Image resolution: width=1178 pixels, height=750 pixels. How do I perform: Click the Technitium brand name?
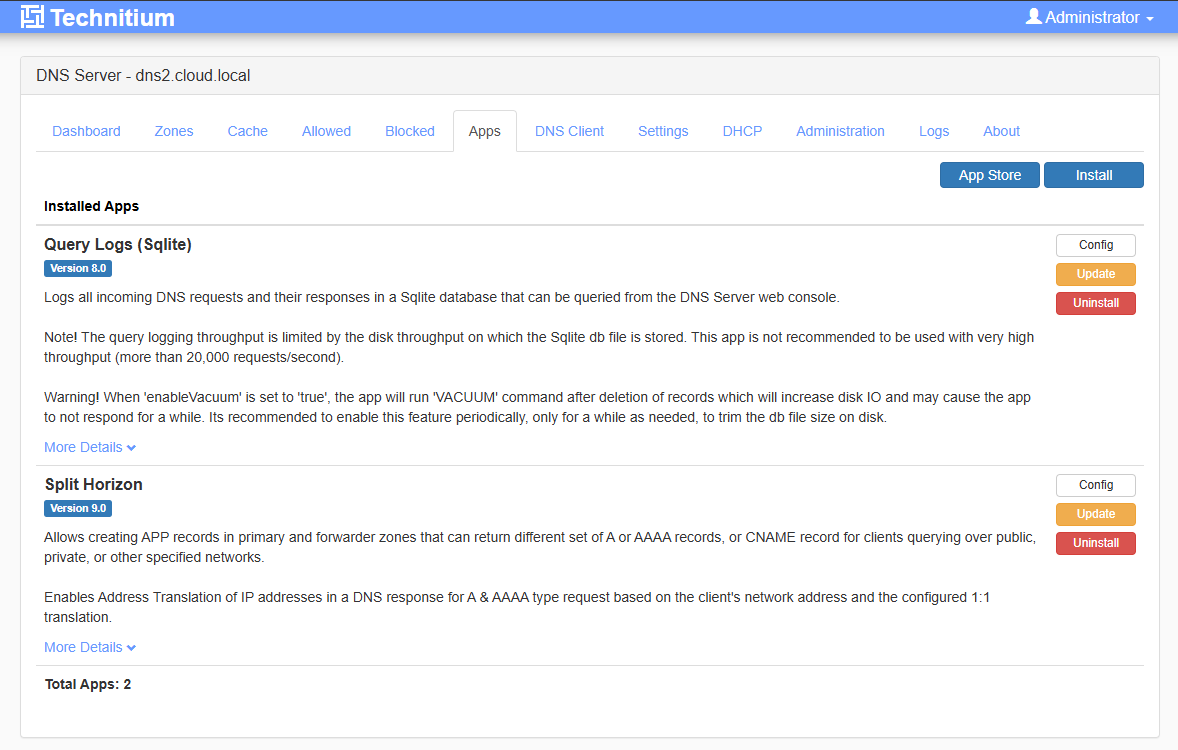point(113,17)
